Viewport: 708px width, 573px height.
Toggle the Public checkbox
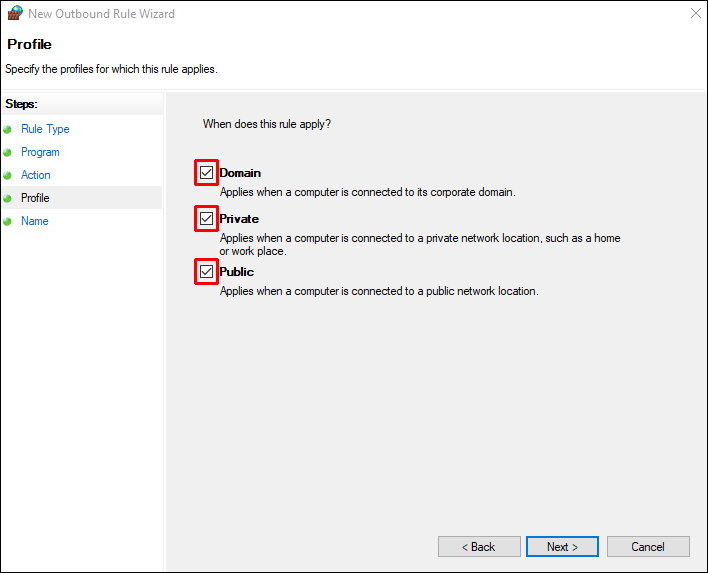pos(207,272)
